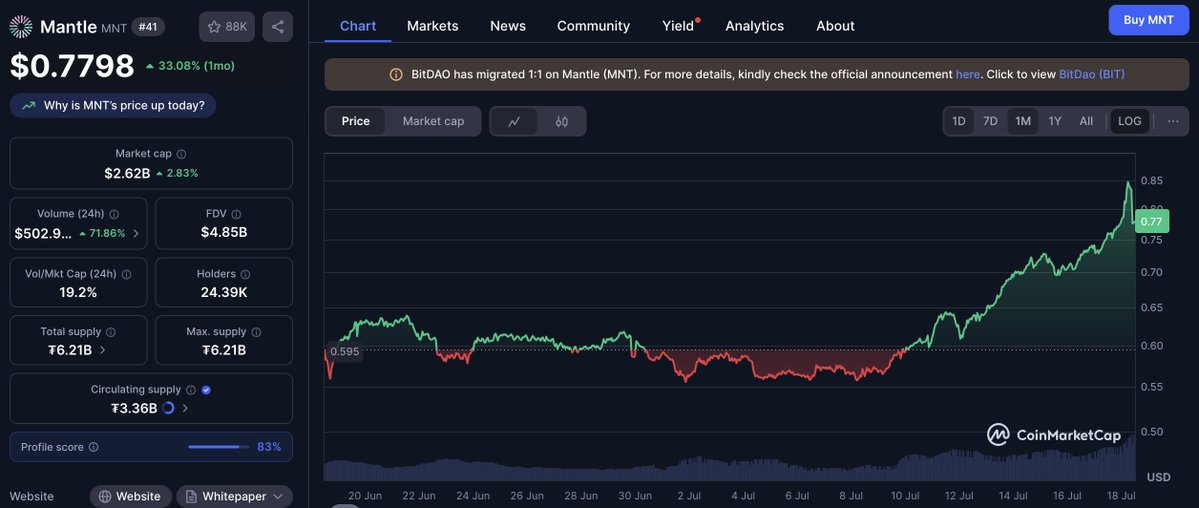1199x508 pixels.
Task: Open the Community tab
Action: pyautogui.click(x=593, y=26)
